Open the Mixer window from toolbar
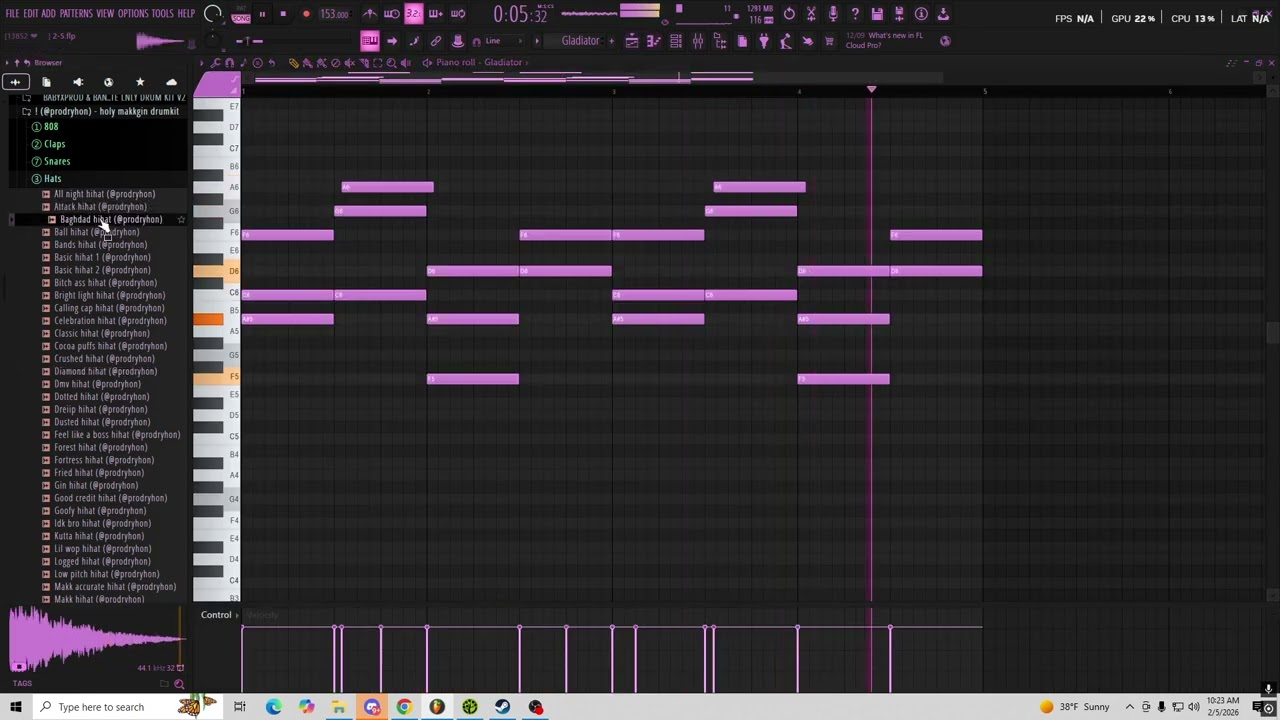This screenshot has width=1280, height=720. point(698,41)
